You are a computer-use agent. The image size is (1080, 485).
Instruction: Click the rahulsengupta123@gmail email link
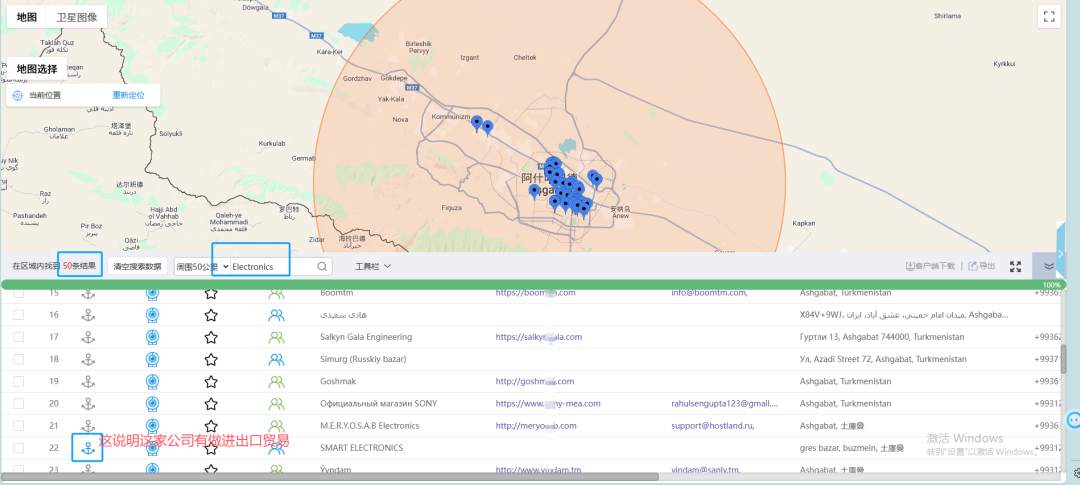[x=725, y=403]
